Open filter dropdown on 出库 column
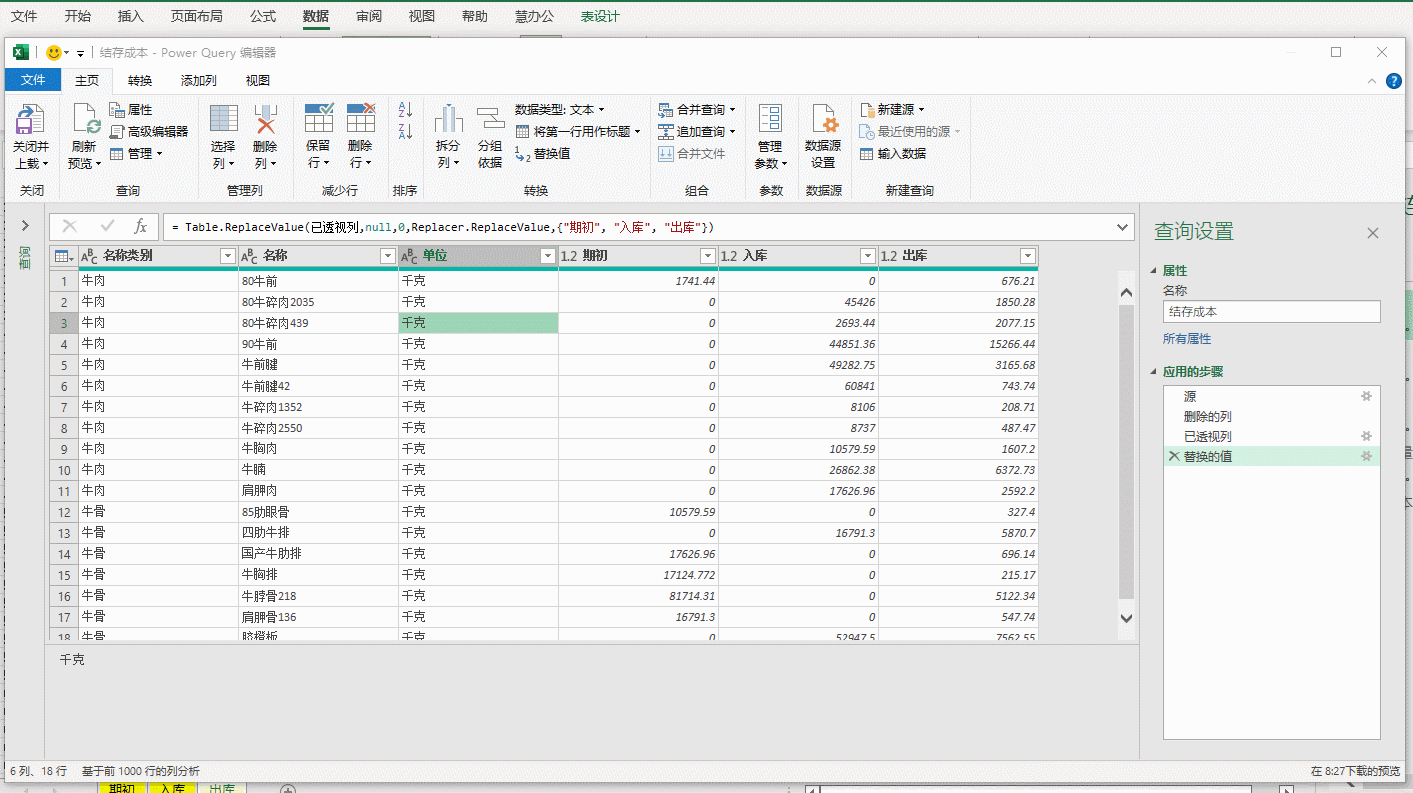 (x=1028, y=256)
